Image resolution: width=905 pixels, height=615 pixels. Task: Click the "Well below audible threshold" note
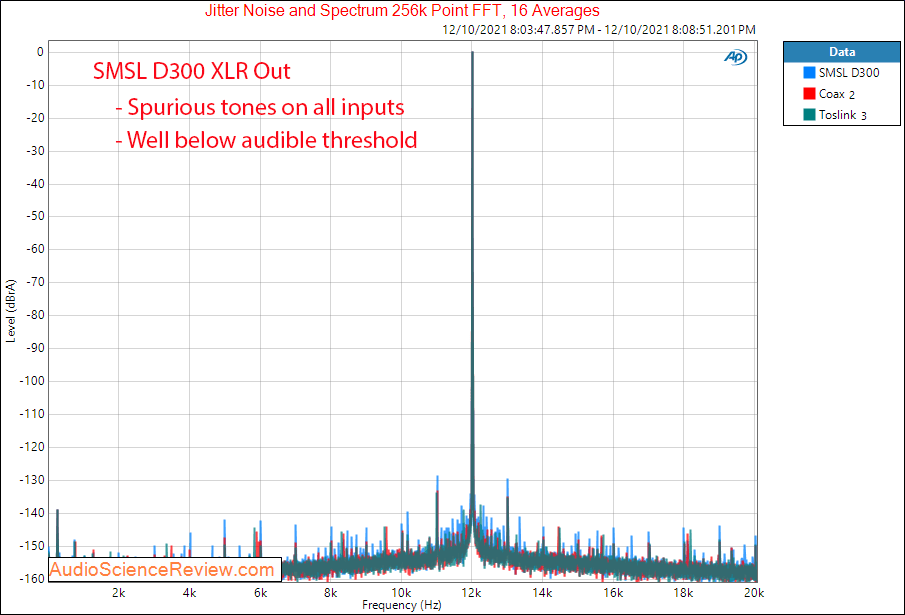click(x=266, y=140)
